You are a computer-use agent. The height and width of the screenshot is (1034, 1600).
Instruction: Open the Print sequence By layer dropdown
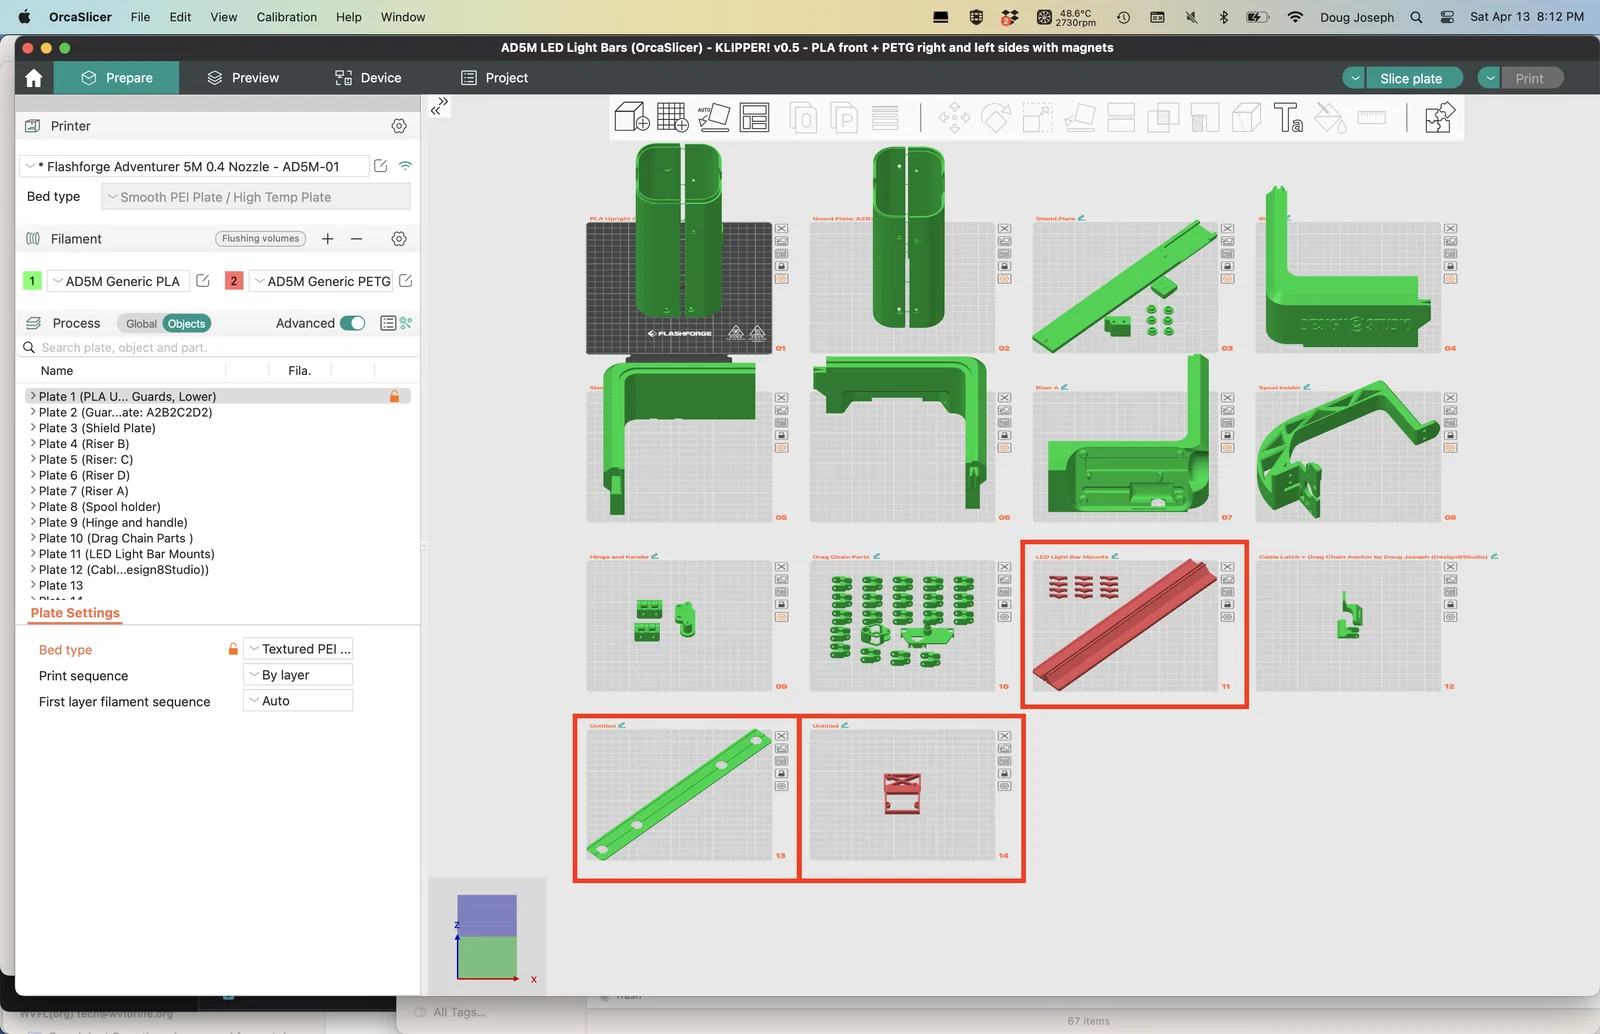[x=298, y=675]
